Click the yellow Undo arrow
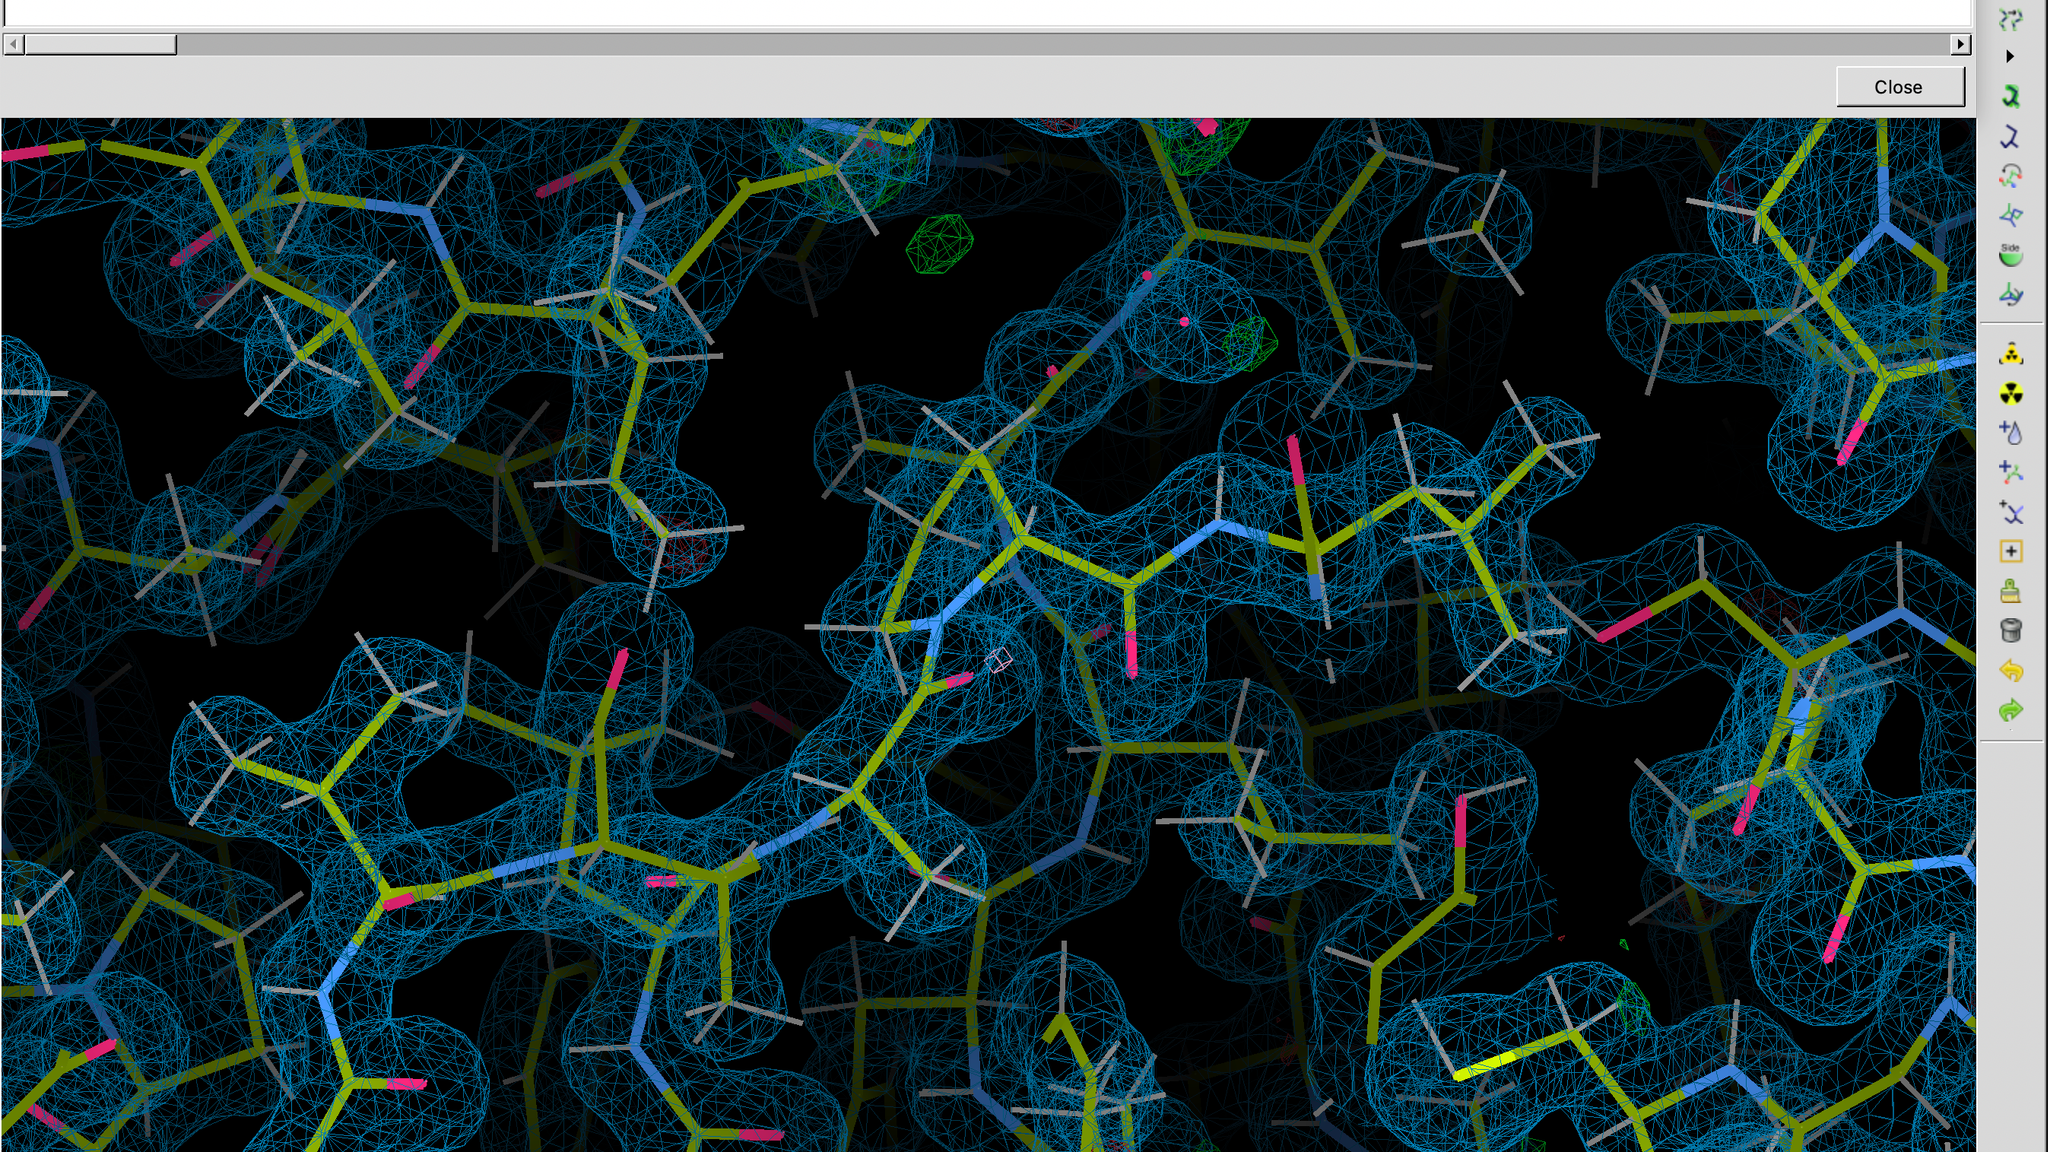 pyautogui.click(x=2011, y=670)
